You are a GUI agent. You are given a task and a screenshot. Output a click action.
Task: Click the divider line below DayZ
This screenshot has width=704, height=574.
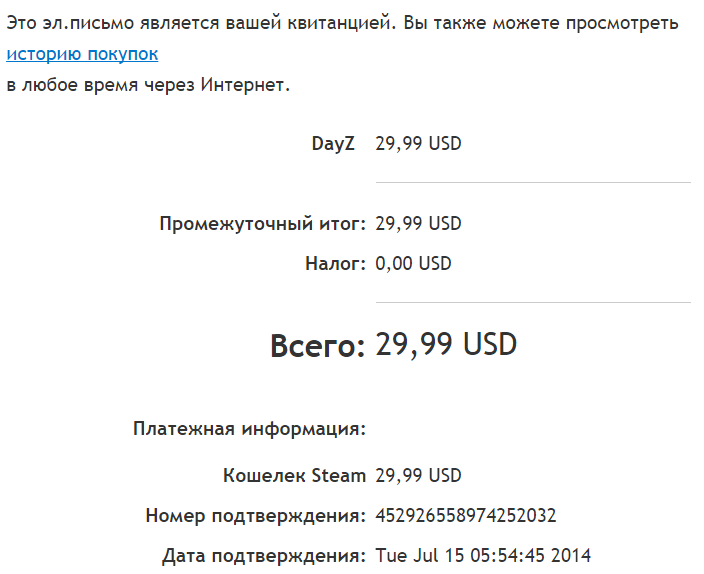click(x=533, y=182)
